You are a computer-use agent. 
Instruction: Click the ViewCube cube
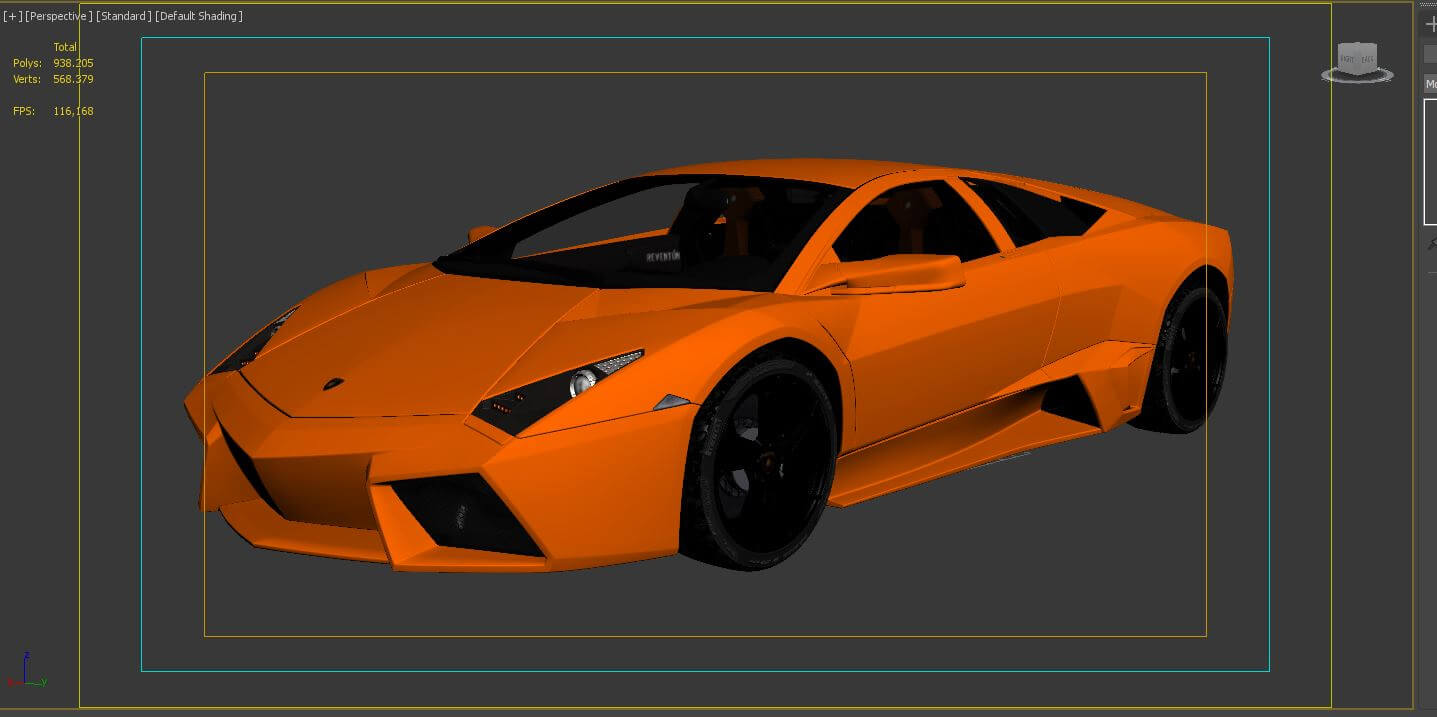(1357, 58)
